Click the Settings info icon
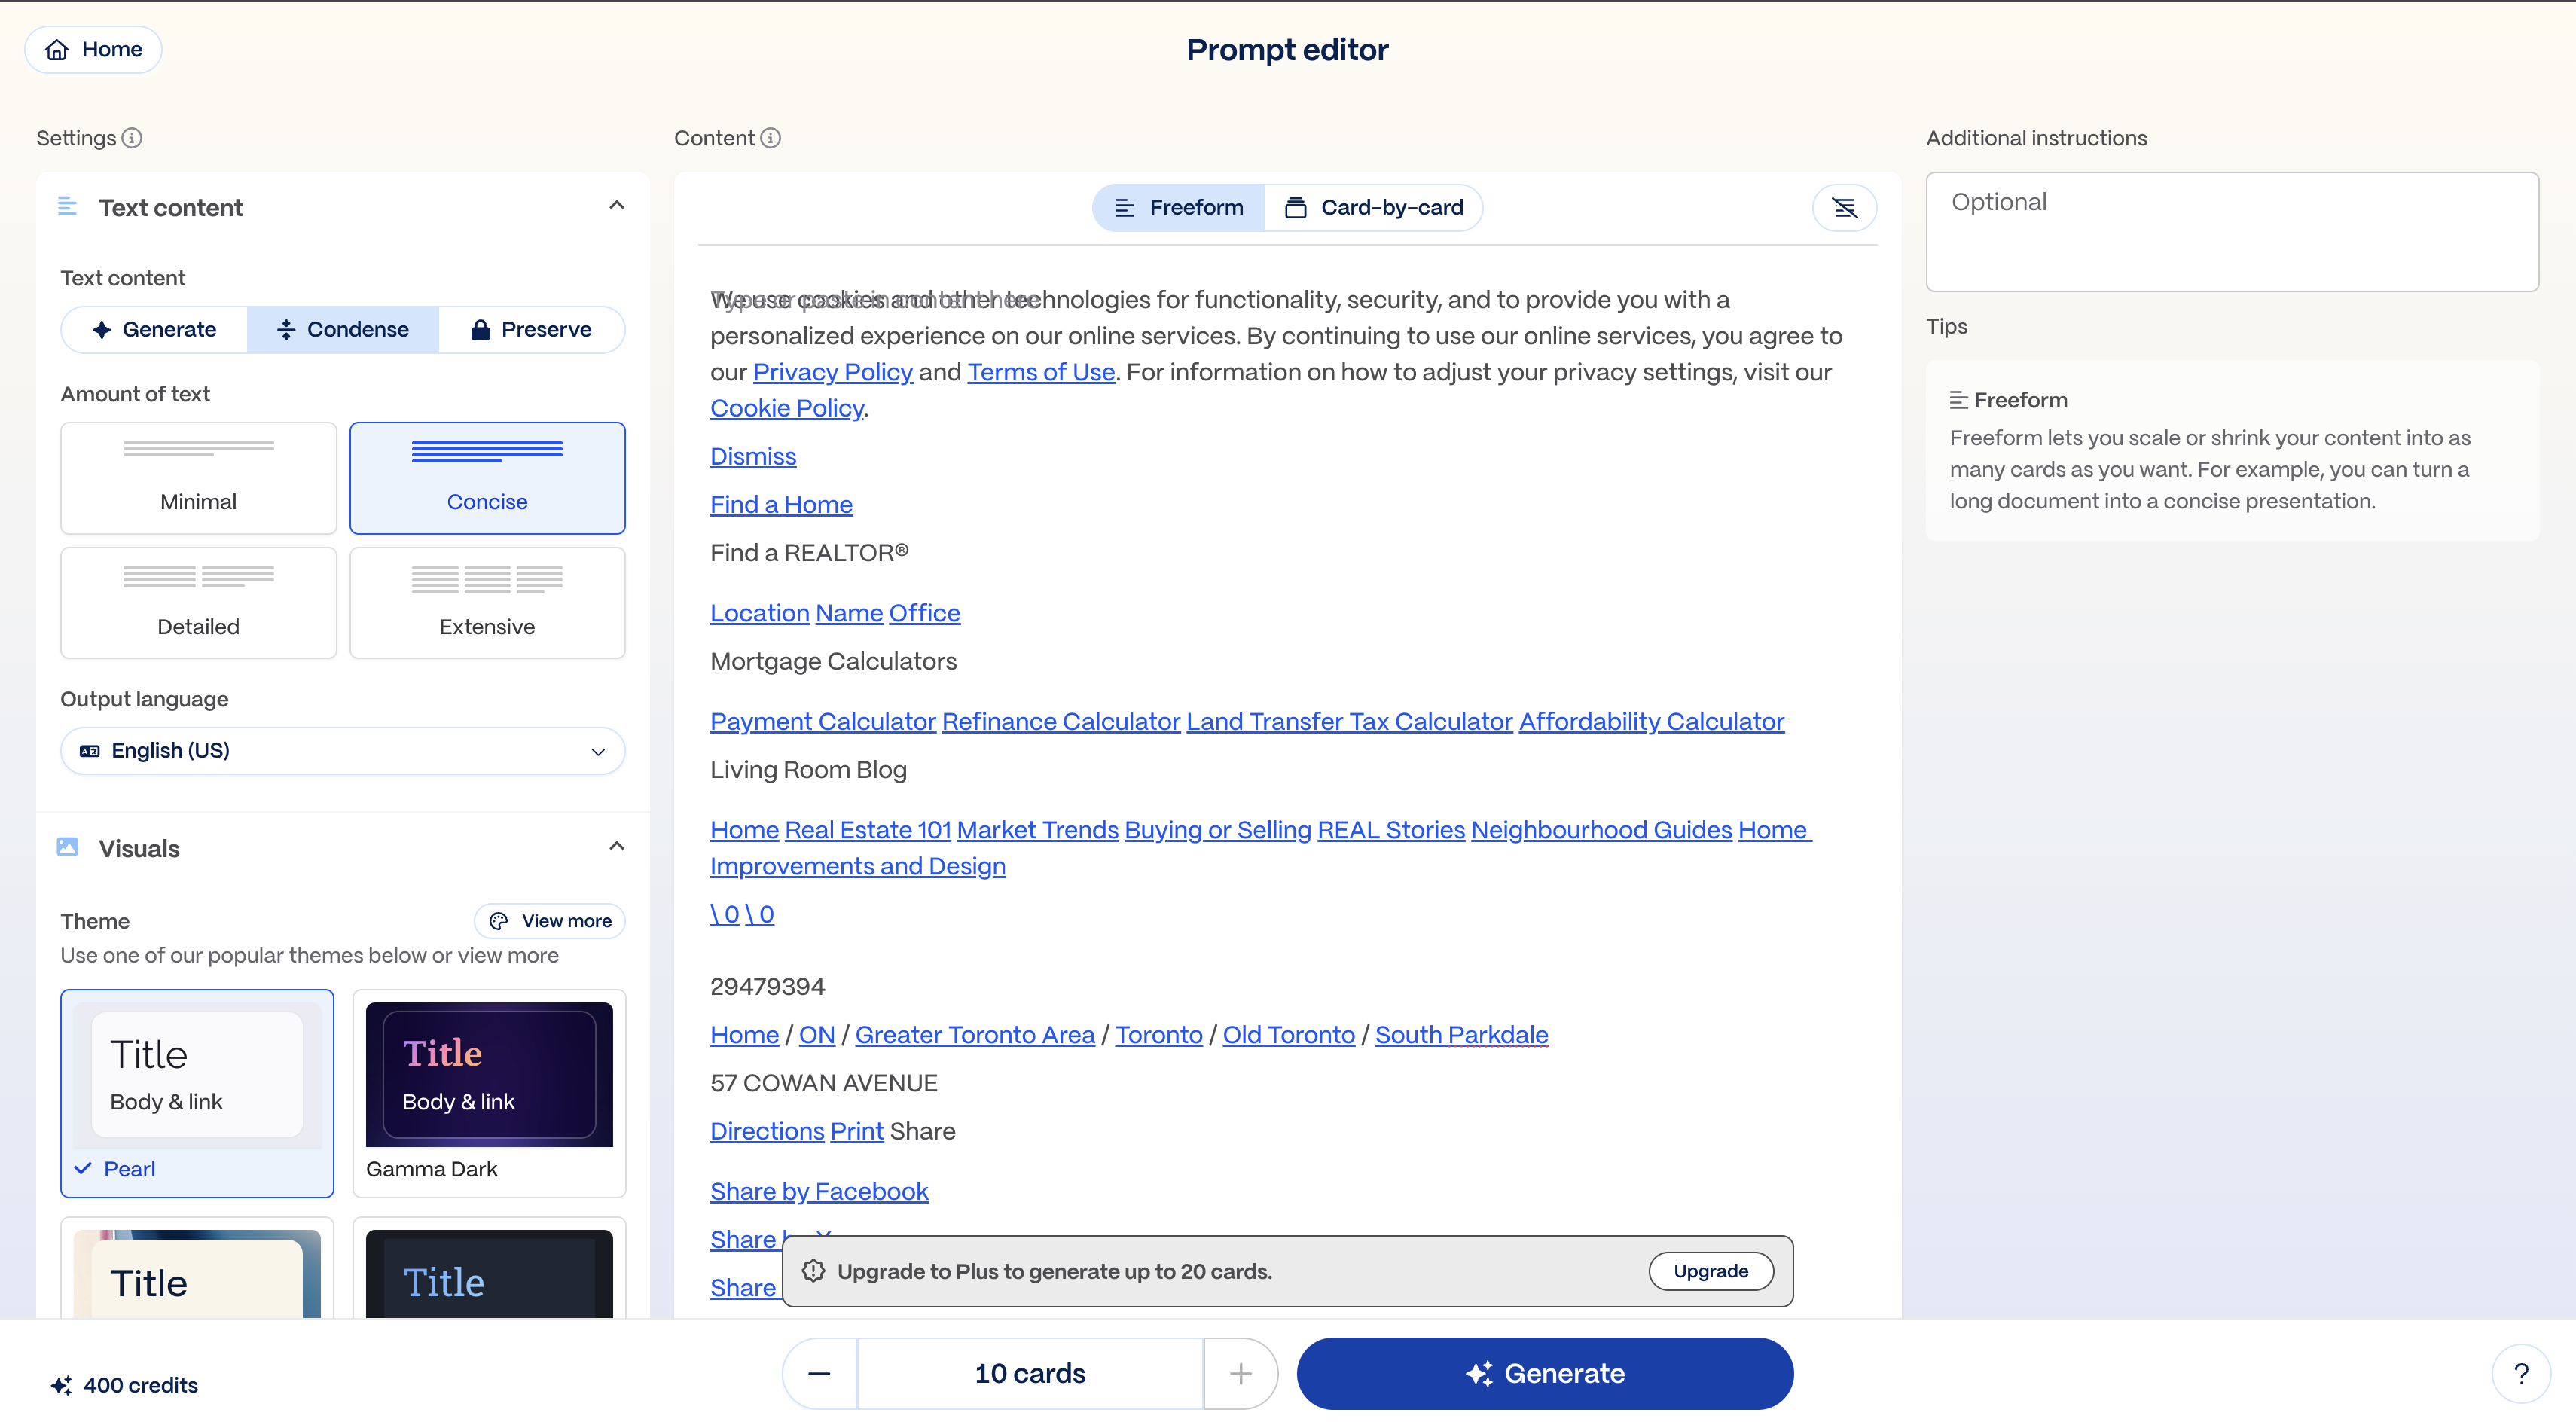Screen dimensions: 2576x1428 coord(132,138)
